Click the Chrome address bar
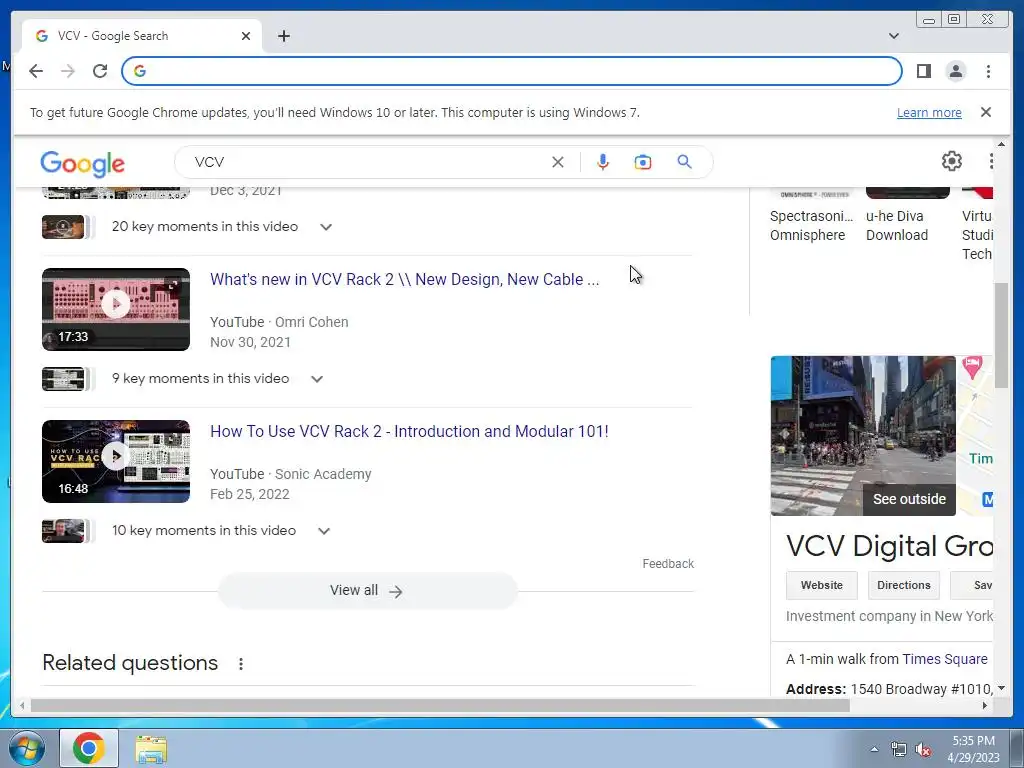The width and height of the screenshot is (1024, 768). pos(512,71)
